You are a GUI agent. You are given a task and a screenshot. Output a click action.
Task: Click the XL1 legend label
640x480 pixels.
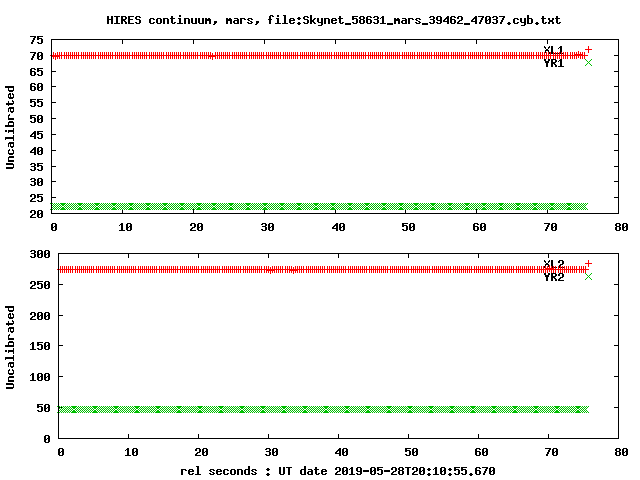click(x=553, y=50)
